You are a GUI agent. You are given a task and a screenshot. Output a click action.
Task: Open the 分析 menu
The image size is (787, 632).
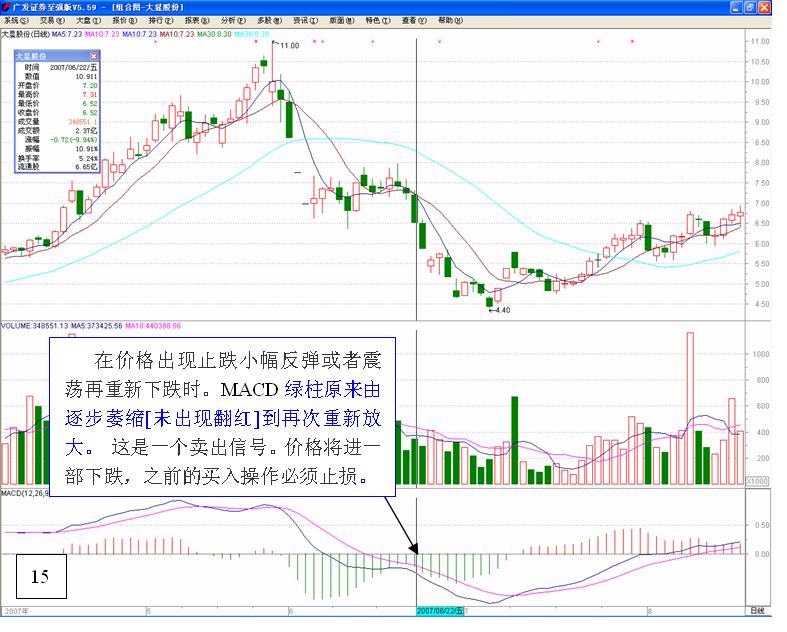[x=233, y=21]
